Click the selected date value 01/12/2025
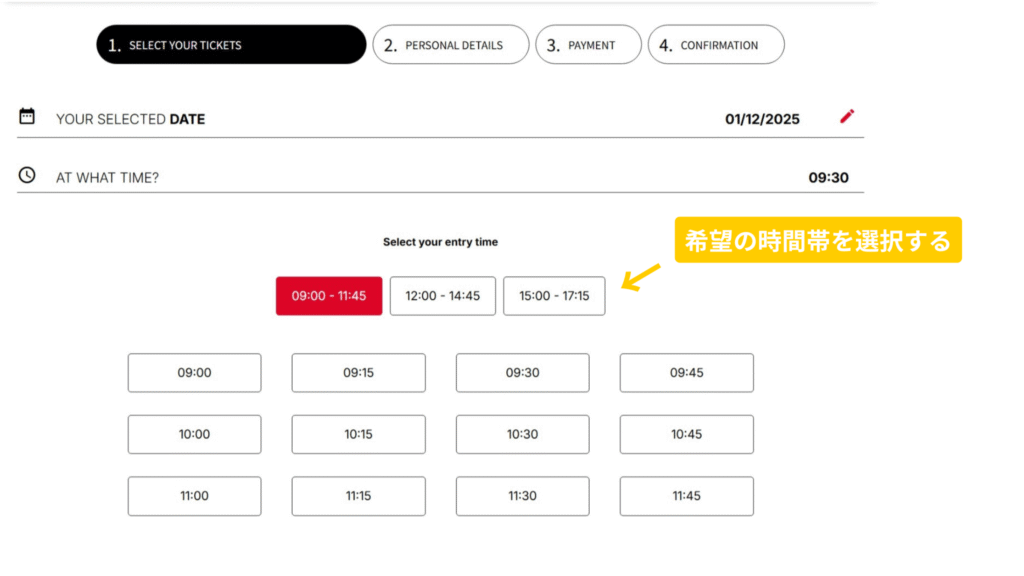The width and height of the screenshot is (1024, 576). click(x=762, y=119)
